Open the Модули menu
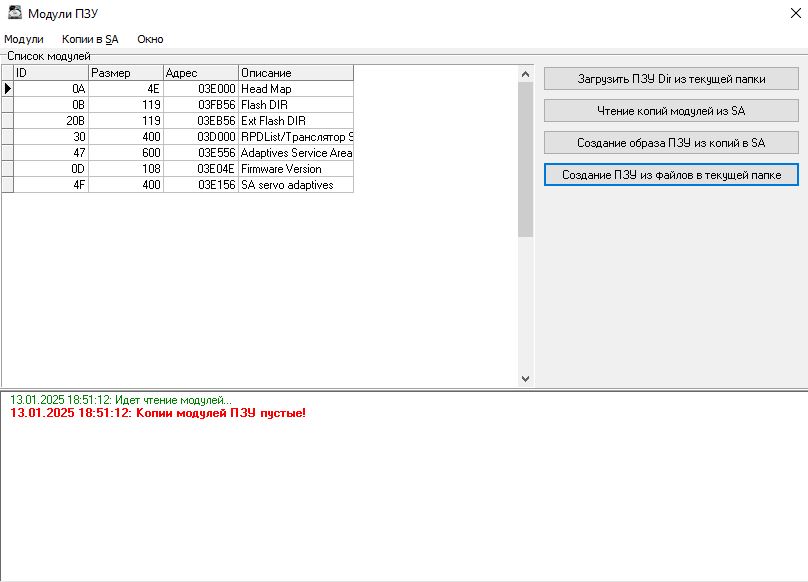The height and width of the screenshot is (582, 808). coord(24,39)
